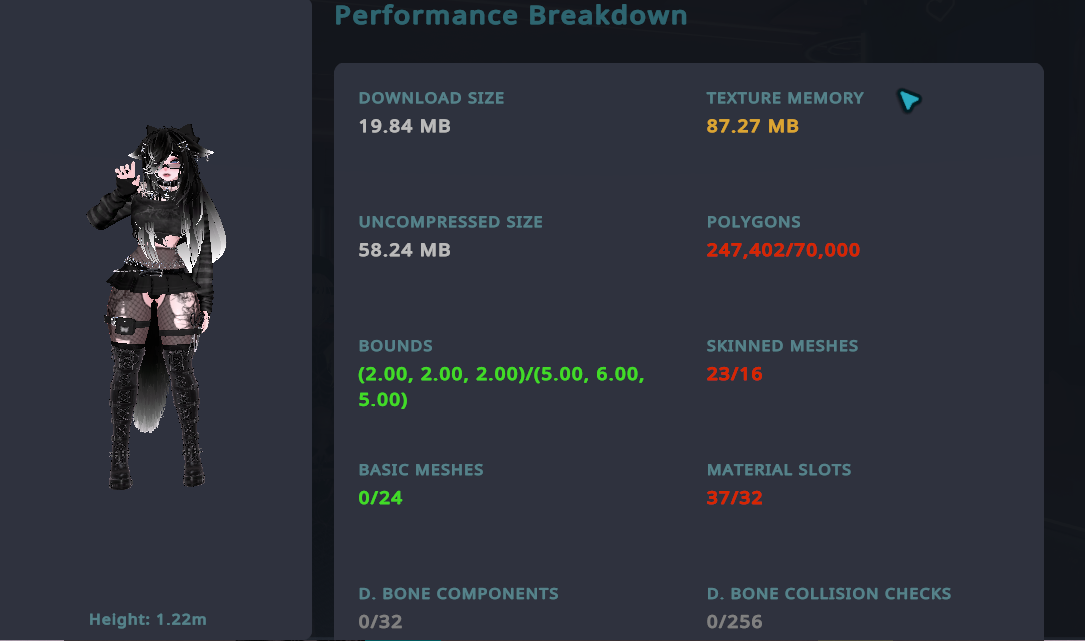Select the D. Bone Components label

point(458,594)
